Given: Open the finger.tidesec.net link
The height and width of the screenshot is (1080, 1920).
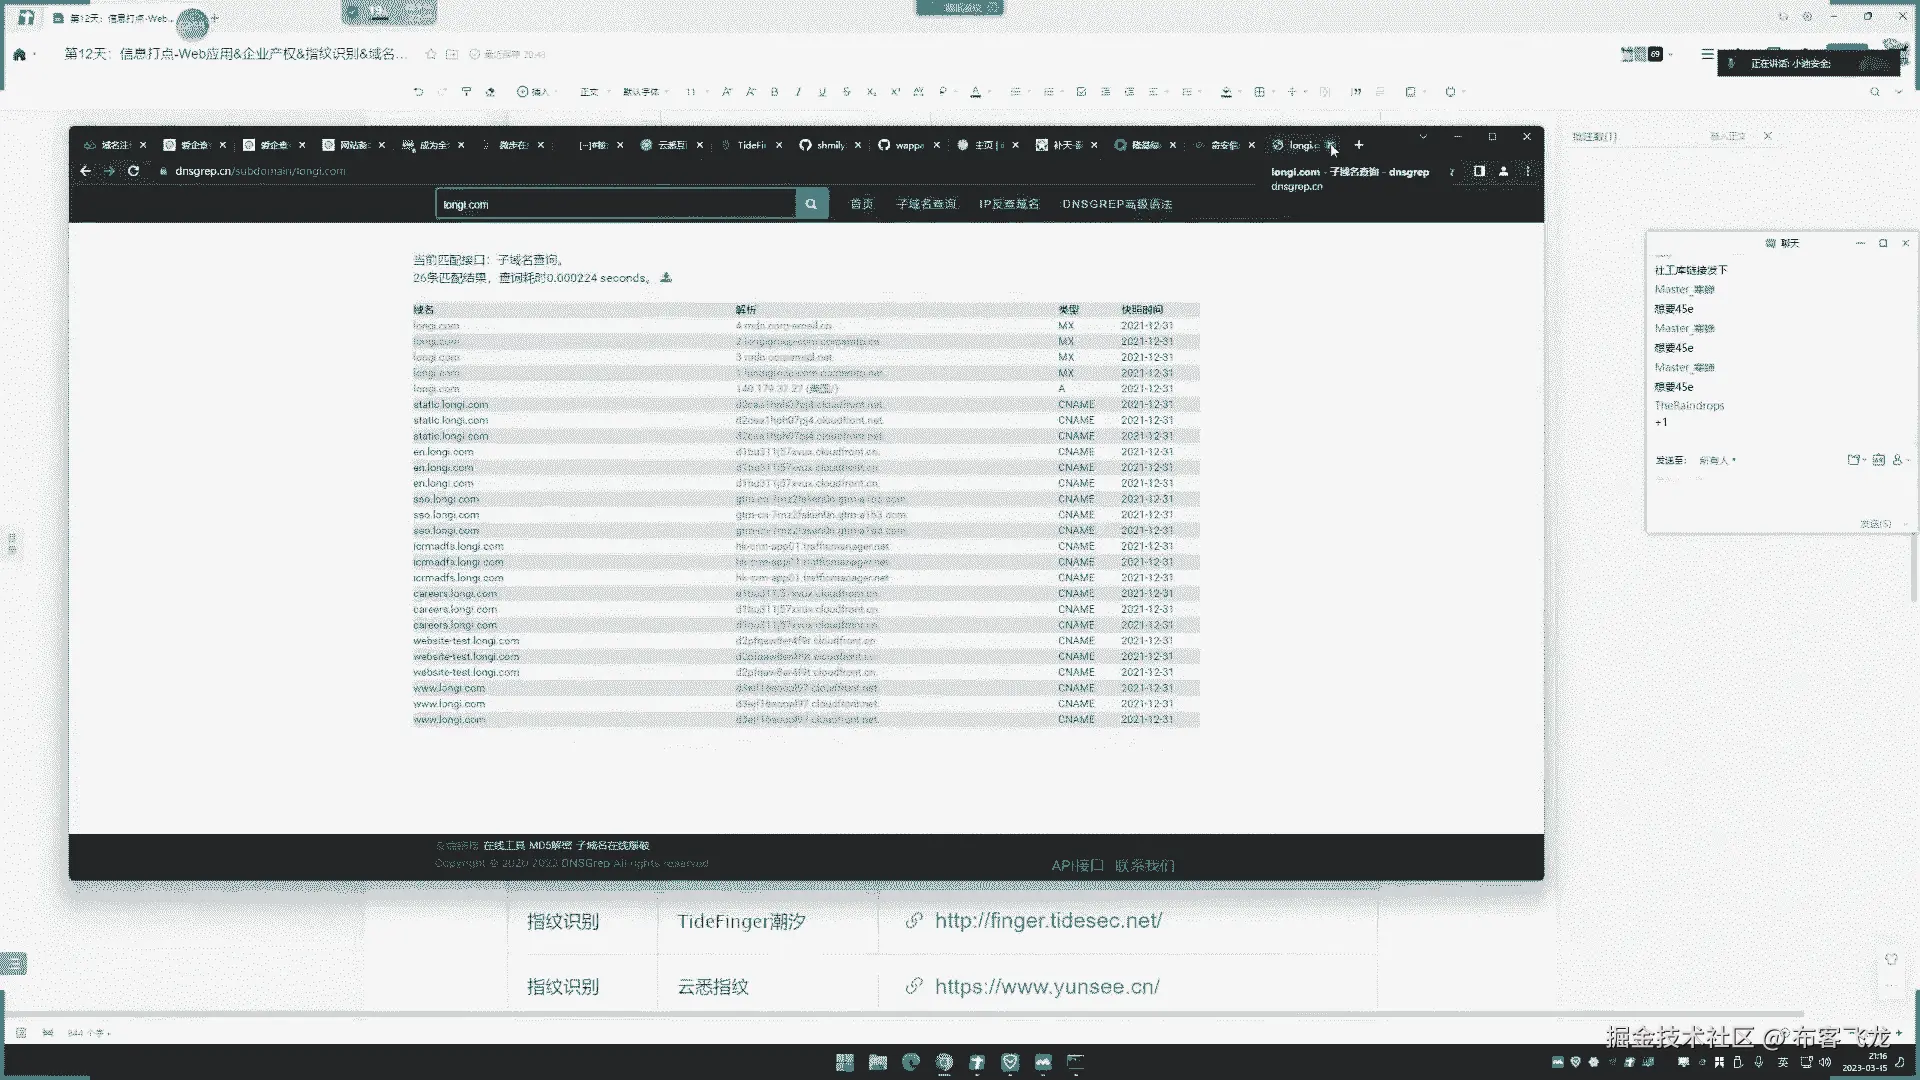Looking at the screenshot, I should point(1047,921).
